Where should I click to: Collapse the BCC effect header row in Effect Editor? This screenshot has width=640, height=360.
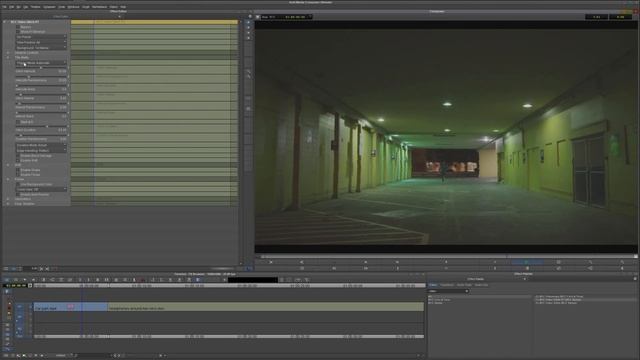point(5,22)
